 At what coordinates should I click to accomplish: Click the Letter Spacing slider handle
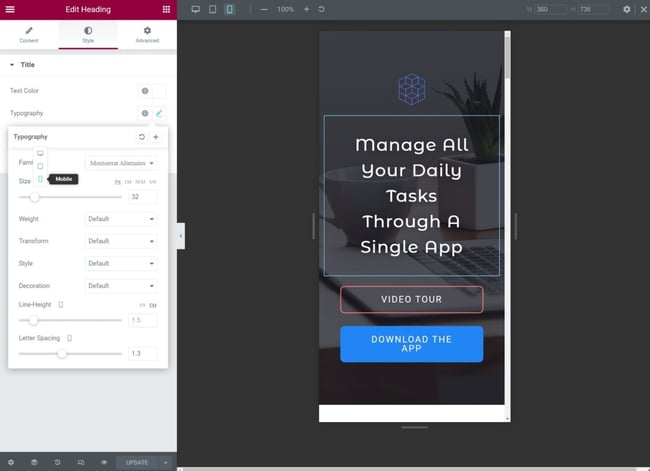click(x=62, y=353)
